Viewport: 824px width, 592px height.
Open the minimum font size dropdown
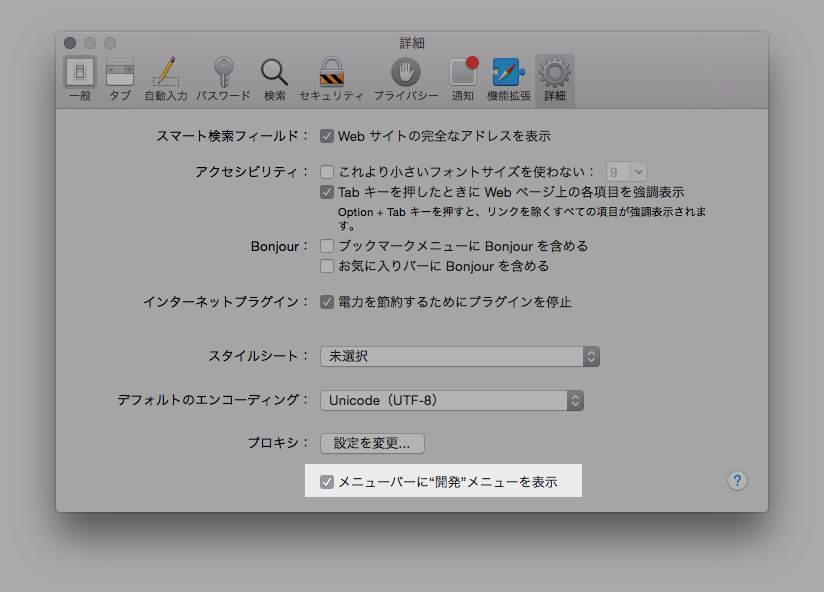[x=625, y=171]
